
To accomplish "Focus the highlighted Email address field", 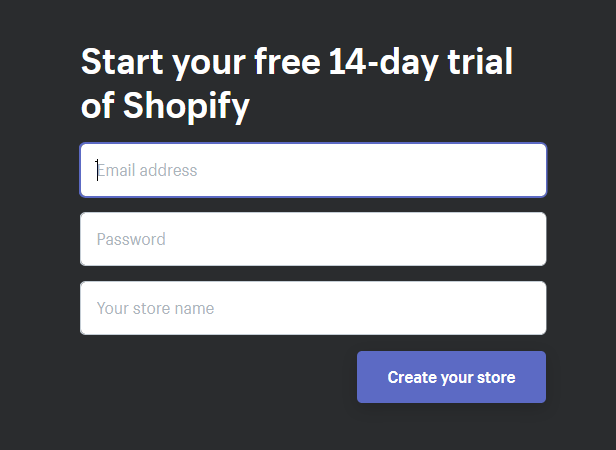I will coord(313,170).
